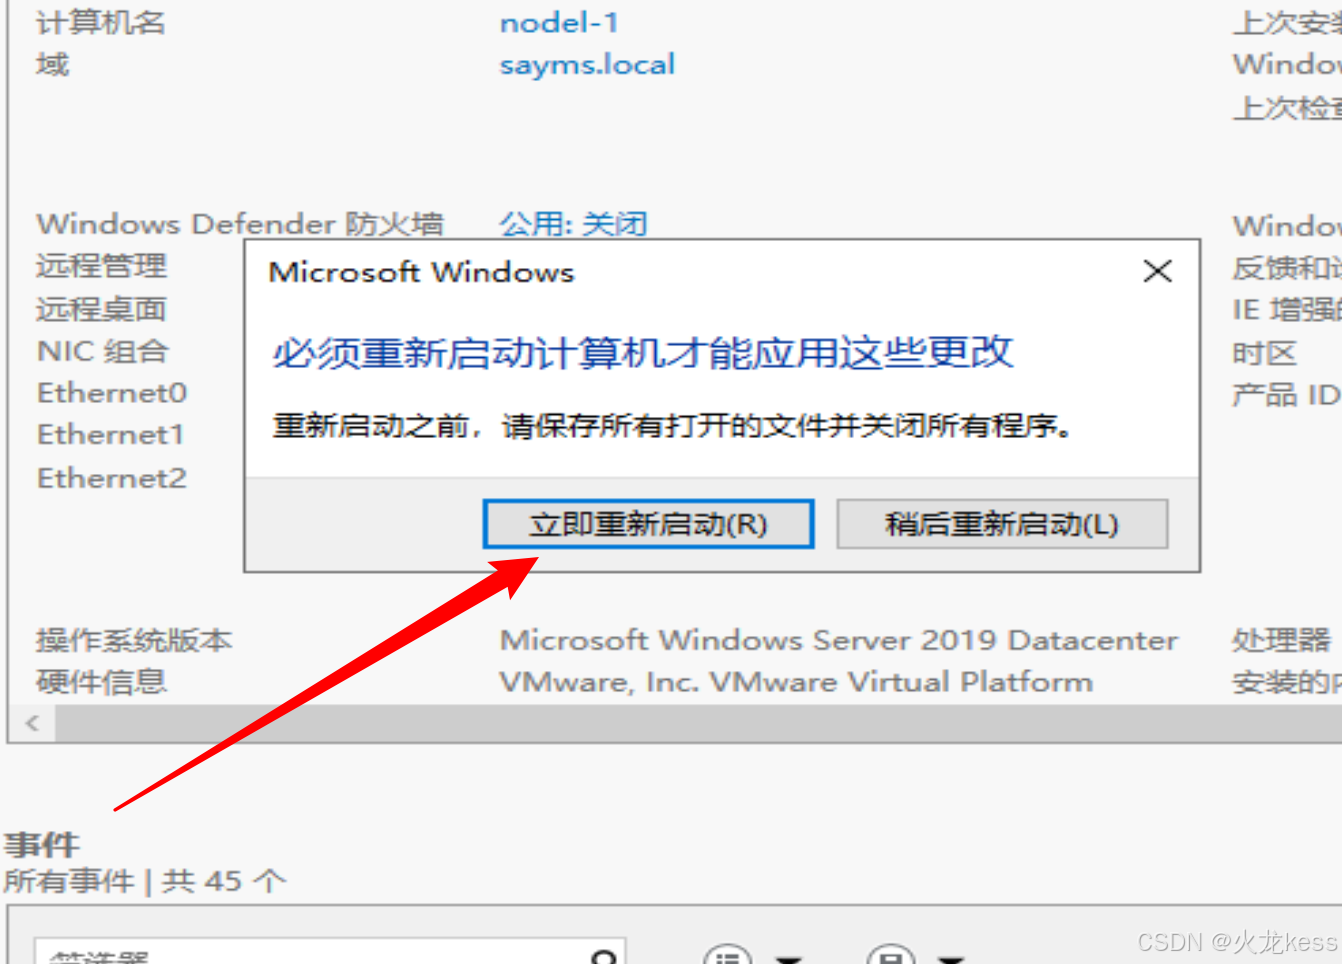Click the left arrow of horizontal scrollbar

[x=32, y=723]
